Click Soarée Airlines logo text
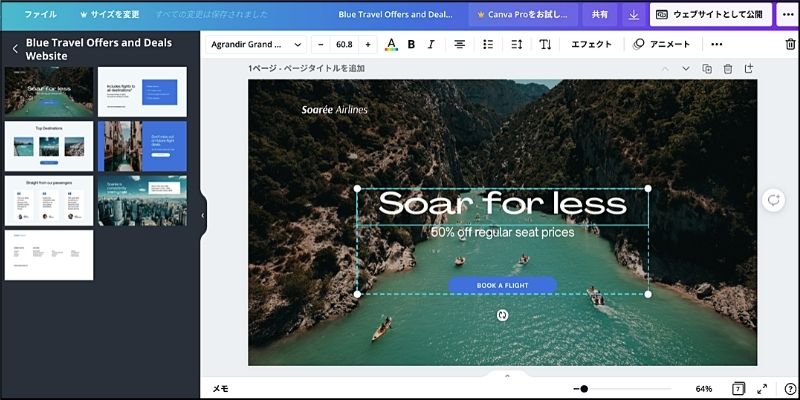The height and width of the screenshot is (400, 800). [334, 109]
